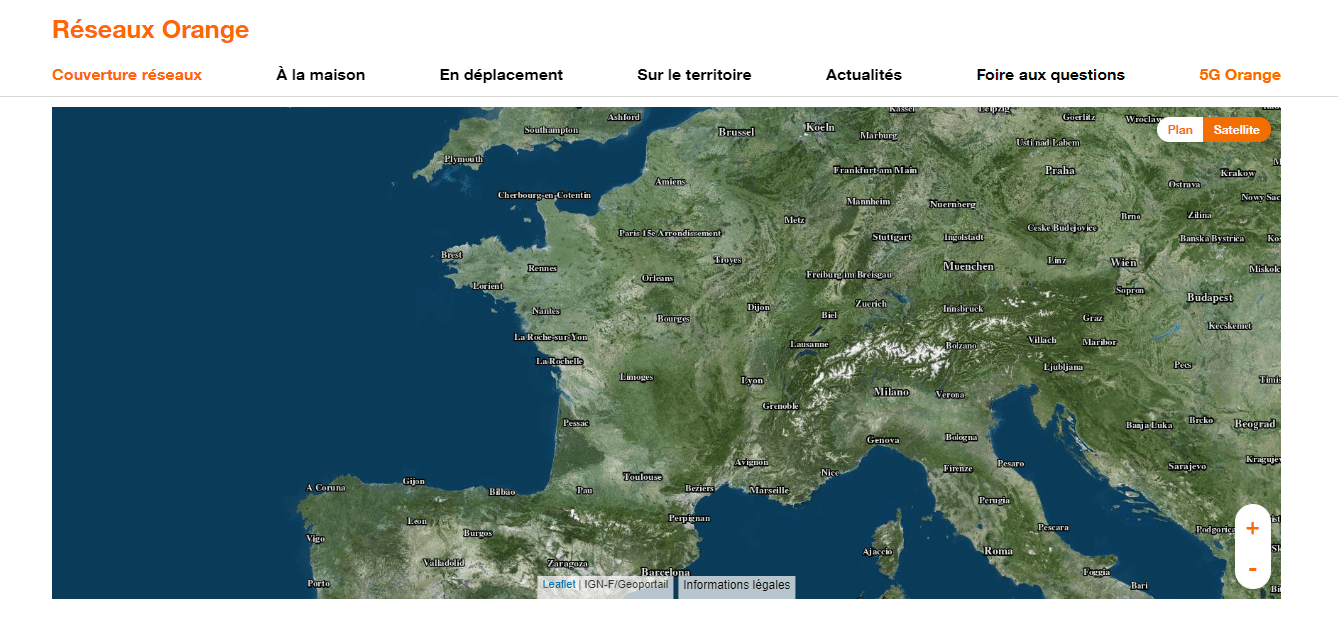1338x628 pixels.
Task: Click the Milano label on the map
Action: click(891, 392)
